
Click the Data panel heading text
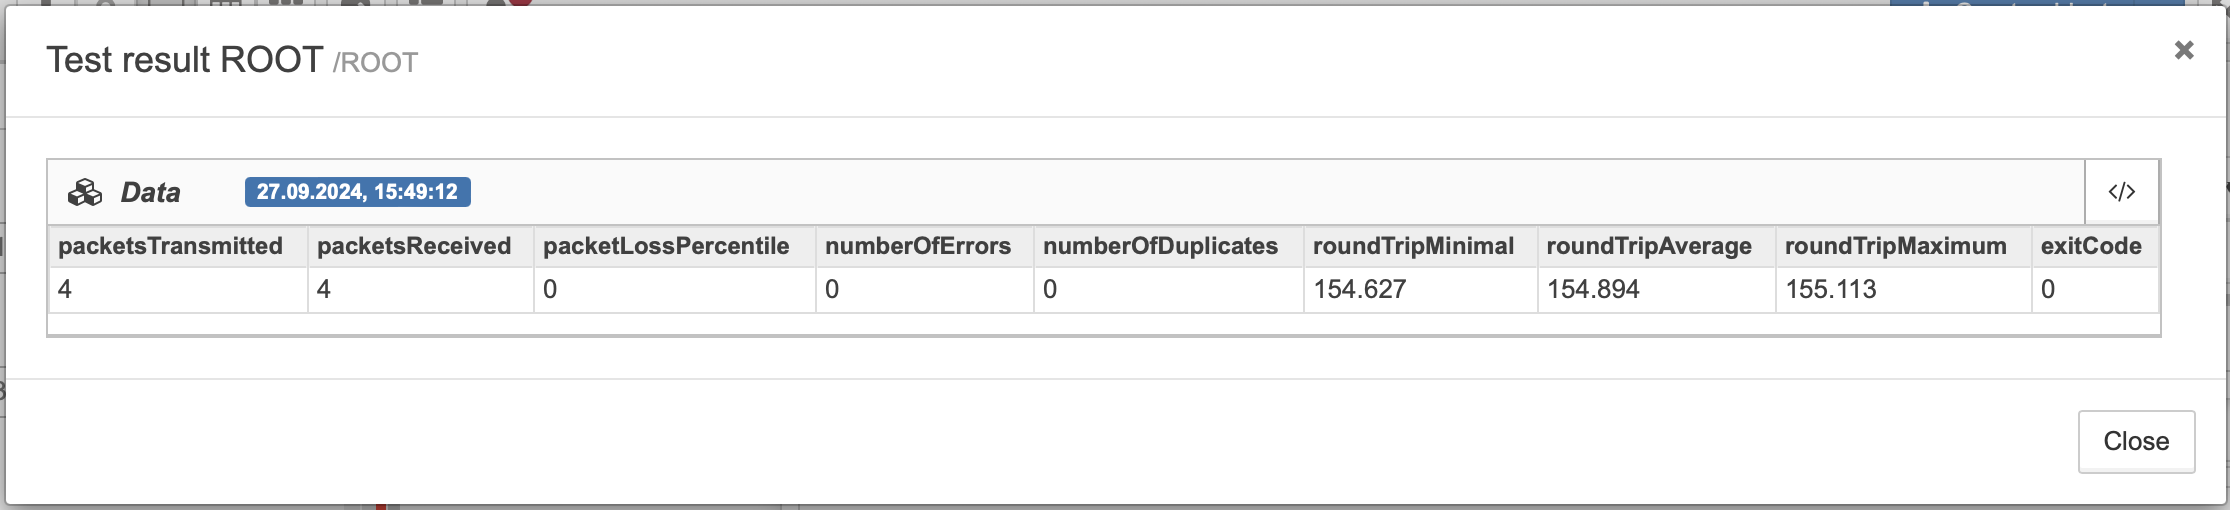click(x=151, y=192)
